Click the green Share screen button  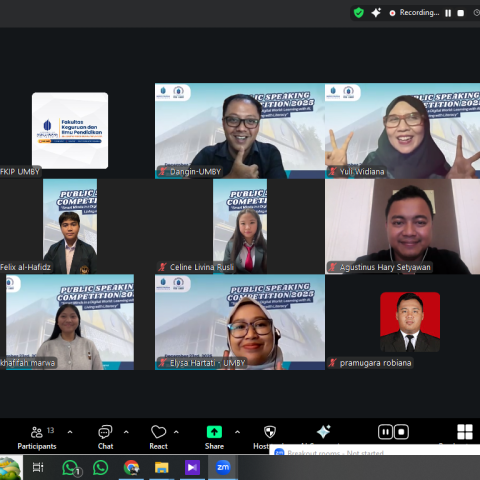click(214, 432)
